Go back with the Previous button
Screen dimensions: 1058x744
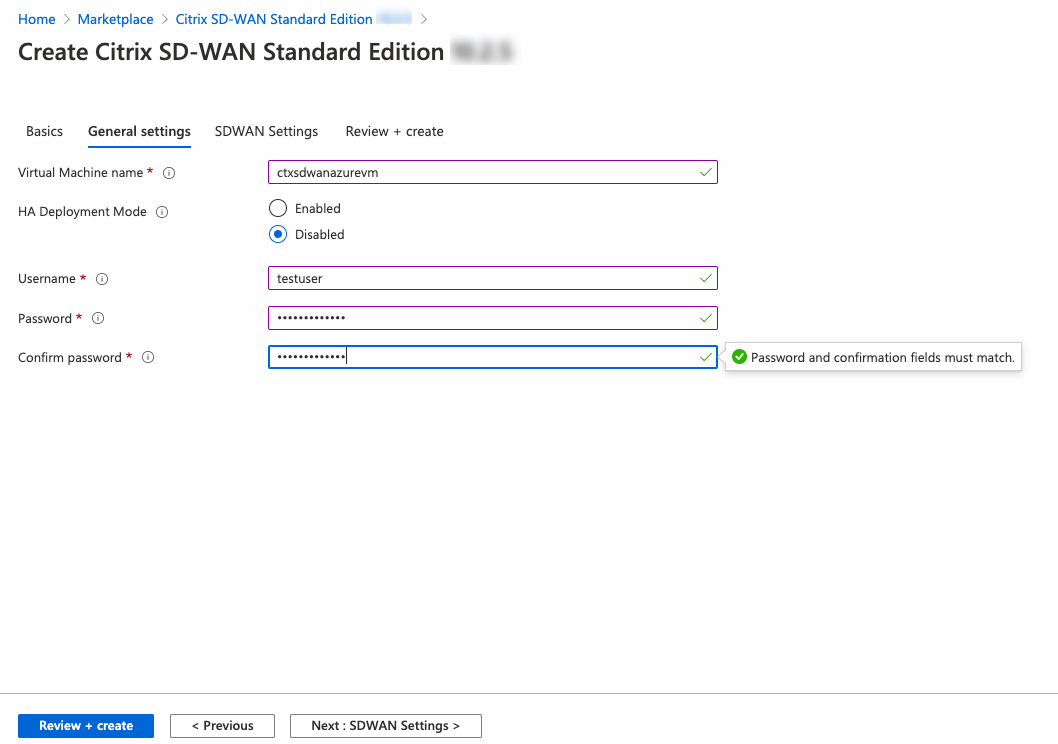pos(223,726)
